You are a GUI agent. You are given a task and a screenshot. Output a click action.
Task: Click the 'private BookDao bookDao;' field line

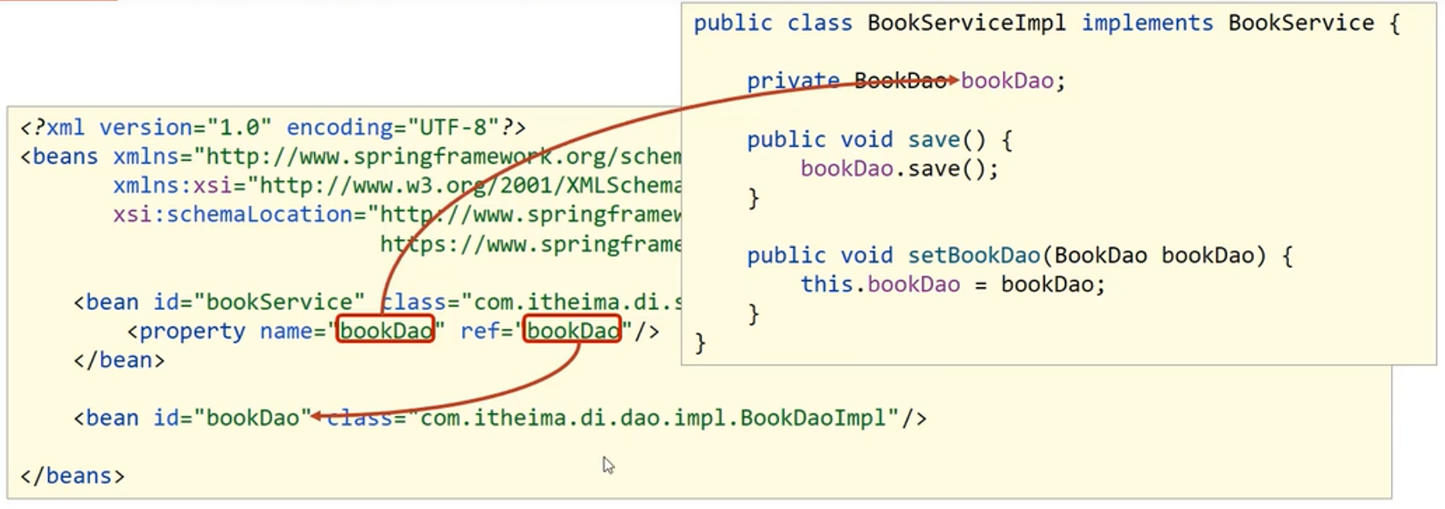tap(907, 81)
